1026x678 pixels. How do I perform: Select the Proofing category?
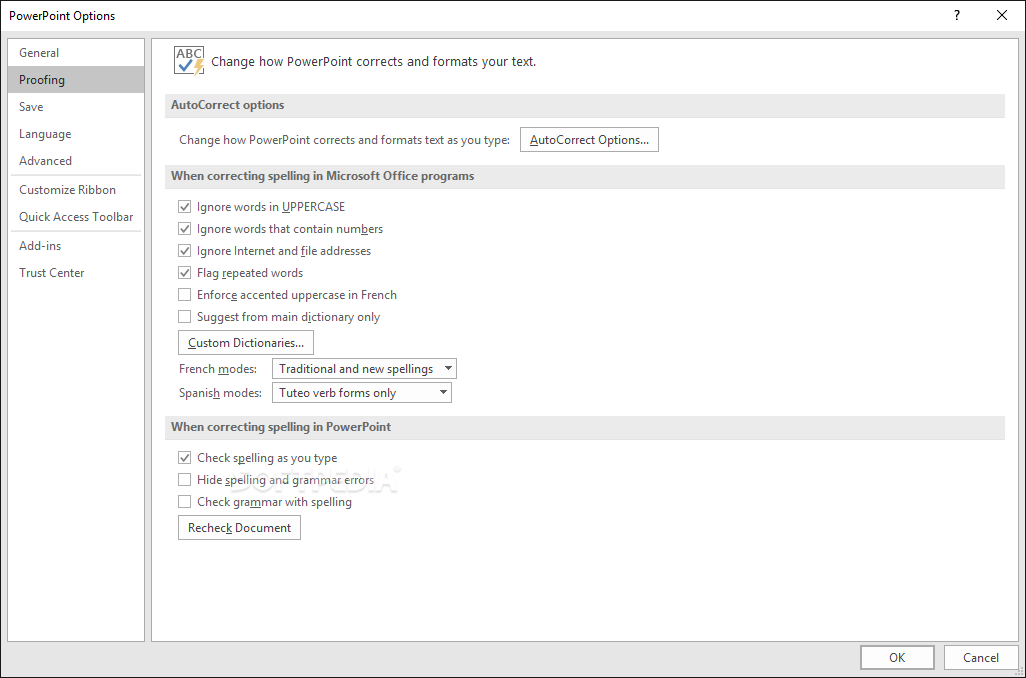[x=76, y=80]
